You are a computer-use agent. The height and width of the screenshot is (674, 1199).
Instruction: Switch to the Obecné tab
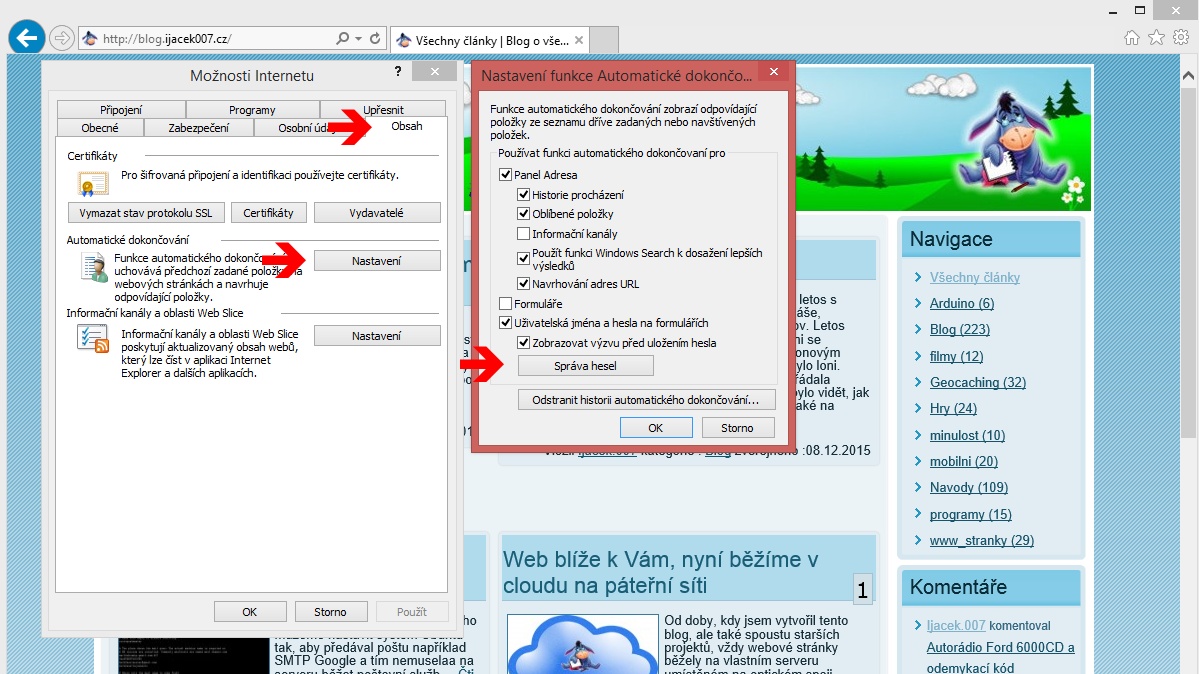(x=100, y=128)
